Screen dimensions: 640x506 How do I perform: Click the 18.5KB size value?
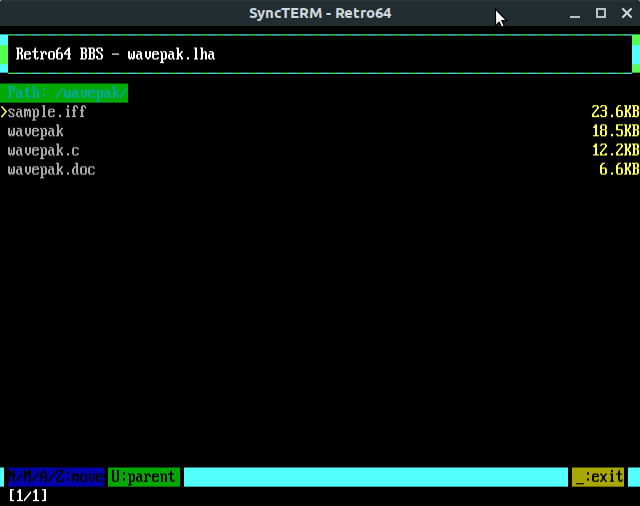pos(615,131)
